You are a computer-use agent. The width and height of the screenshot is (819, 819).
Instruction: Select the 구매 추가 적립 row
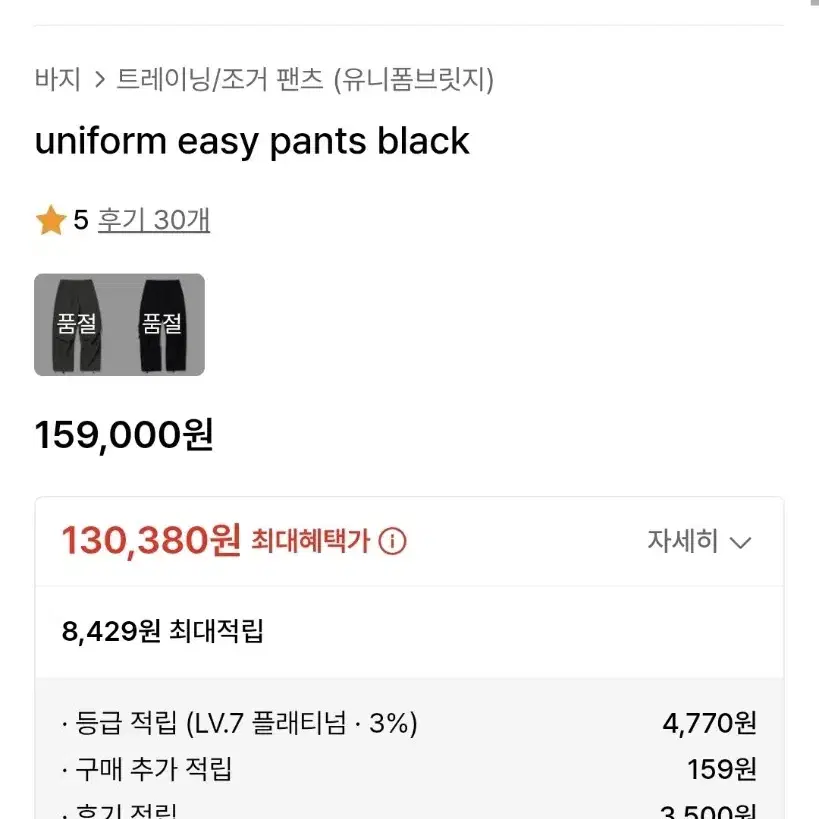click(410, 769)
